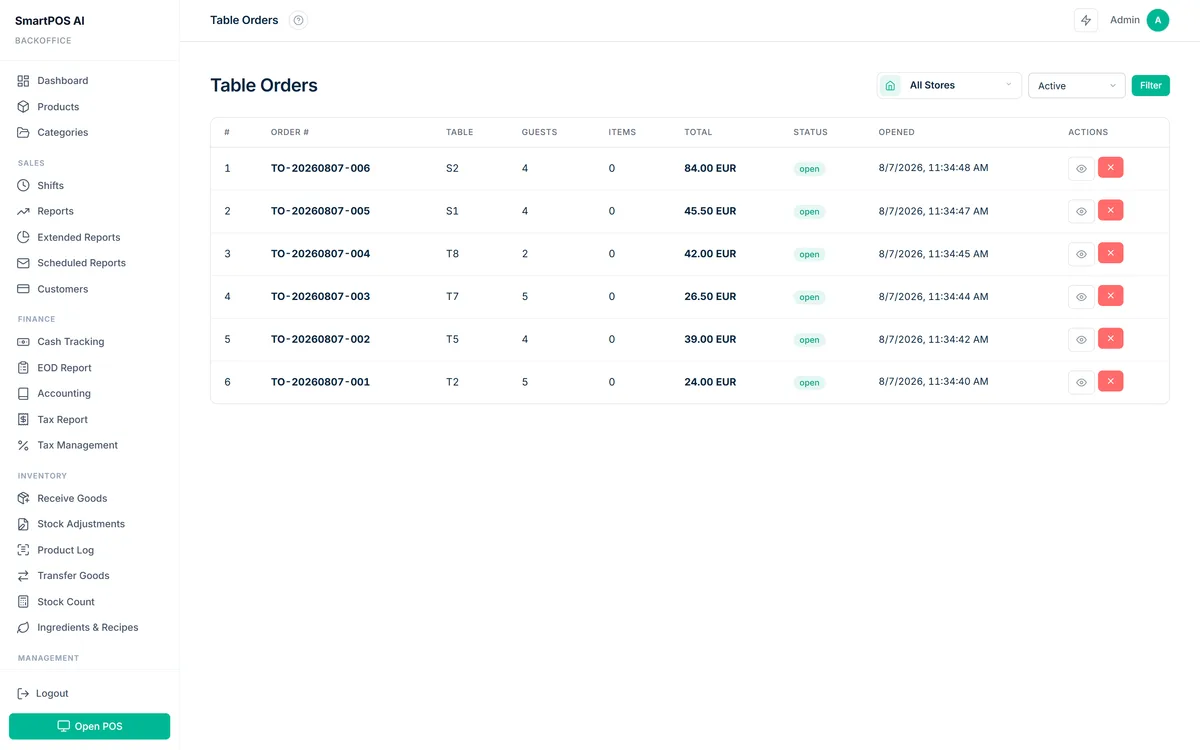
Task: Click the open status badge for table T5
Action: point(809,340)
